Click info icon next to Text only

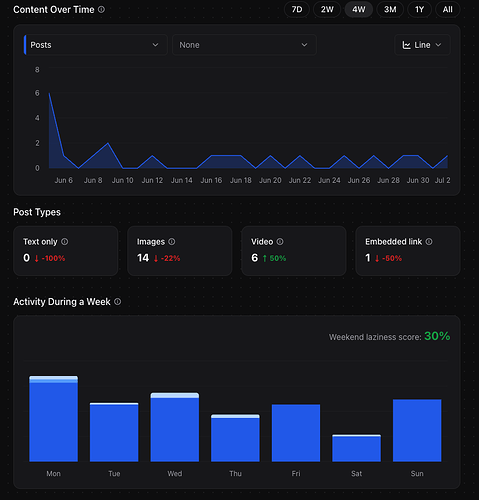[65, 242]
